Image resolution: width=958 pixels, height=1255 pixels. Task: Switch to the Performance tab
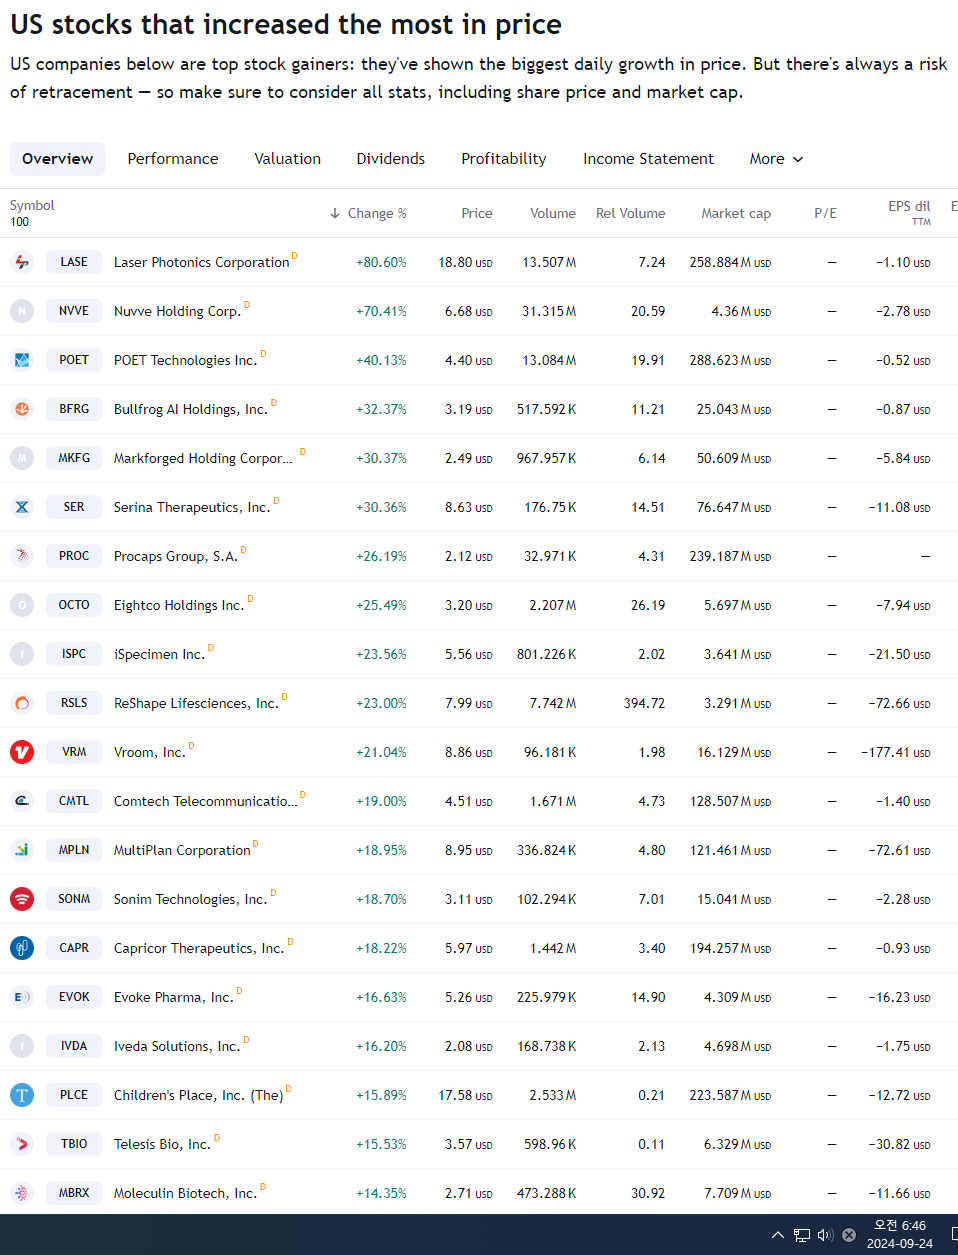pyautogui.click(x=173, y=159)
